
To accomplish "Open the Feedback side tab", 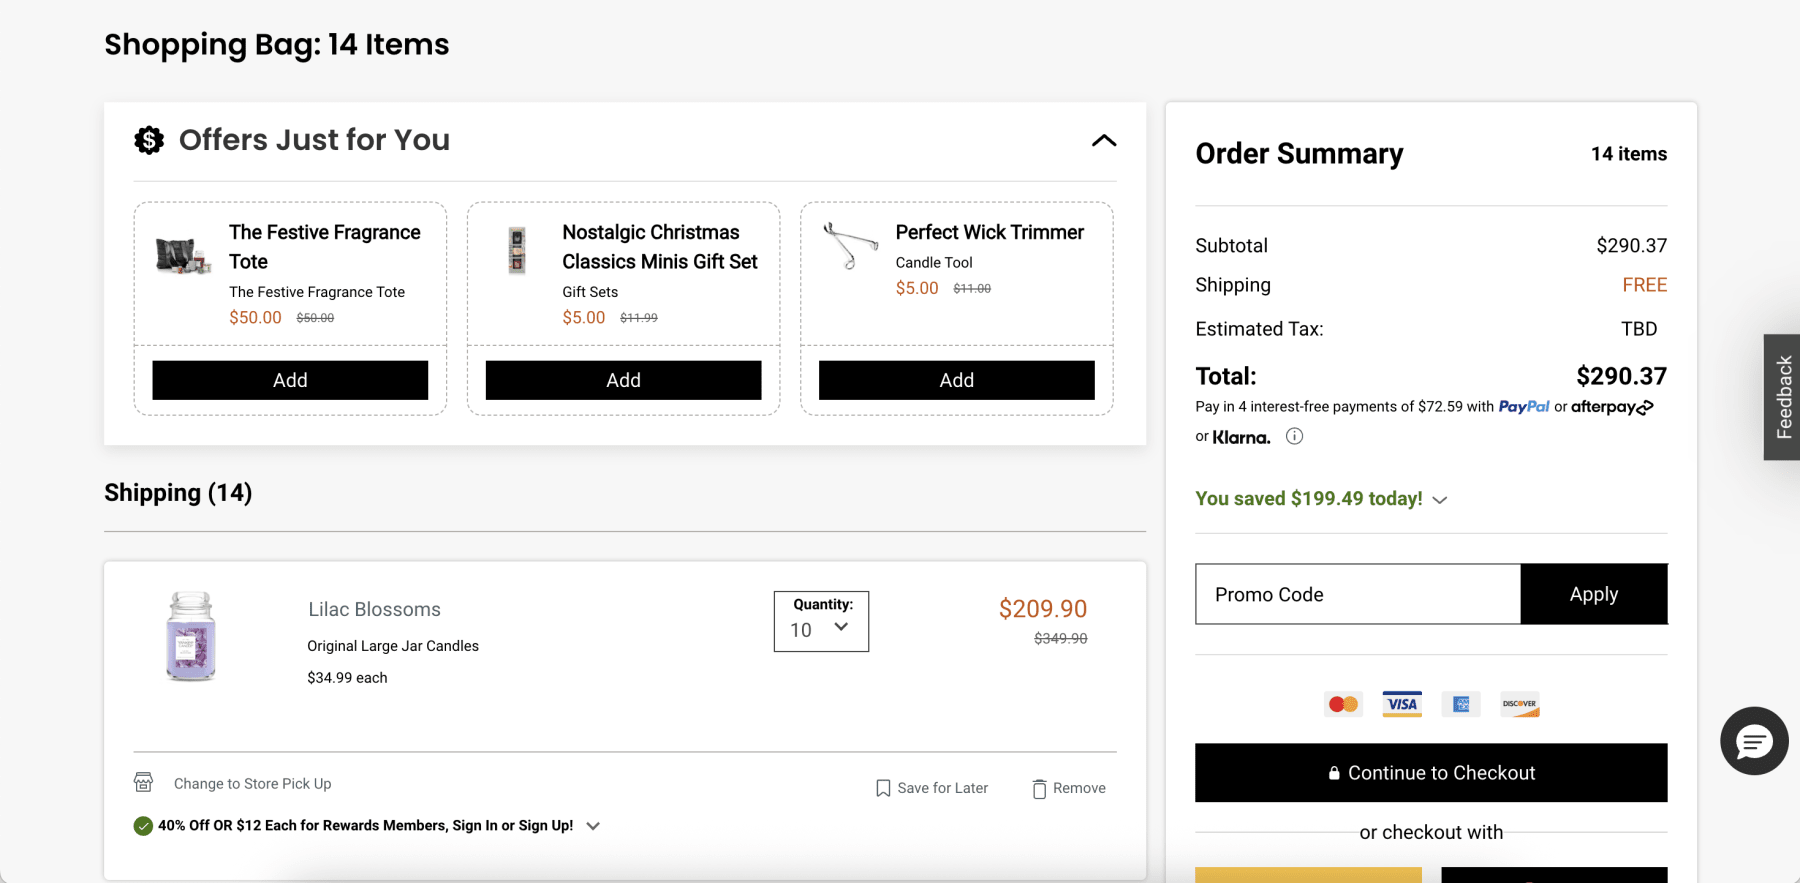I will 1782,397.
